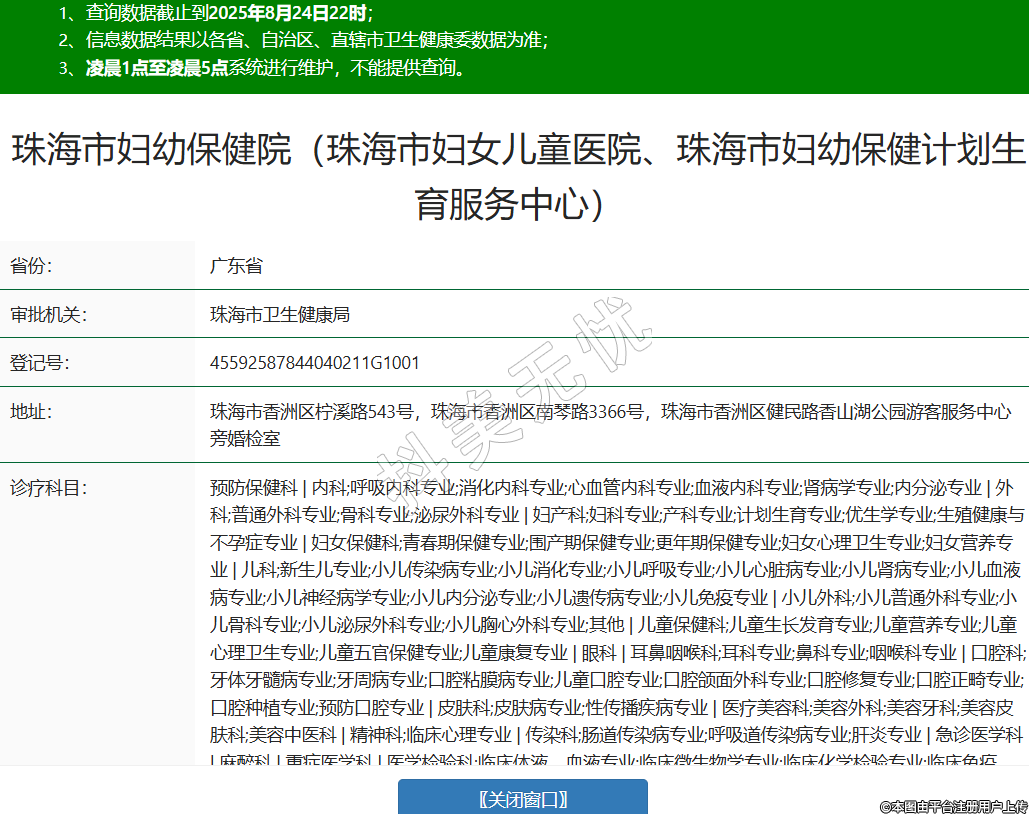Click registration number 45592587844040211G1001

click(x=314, y=362)
